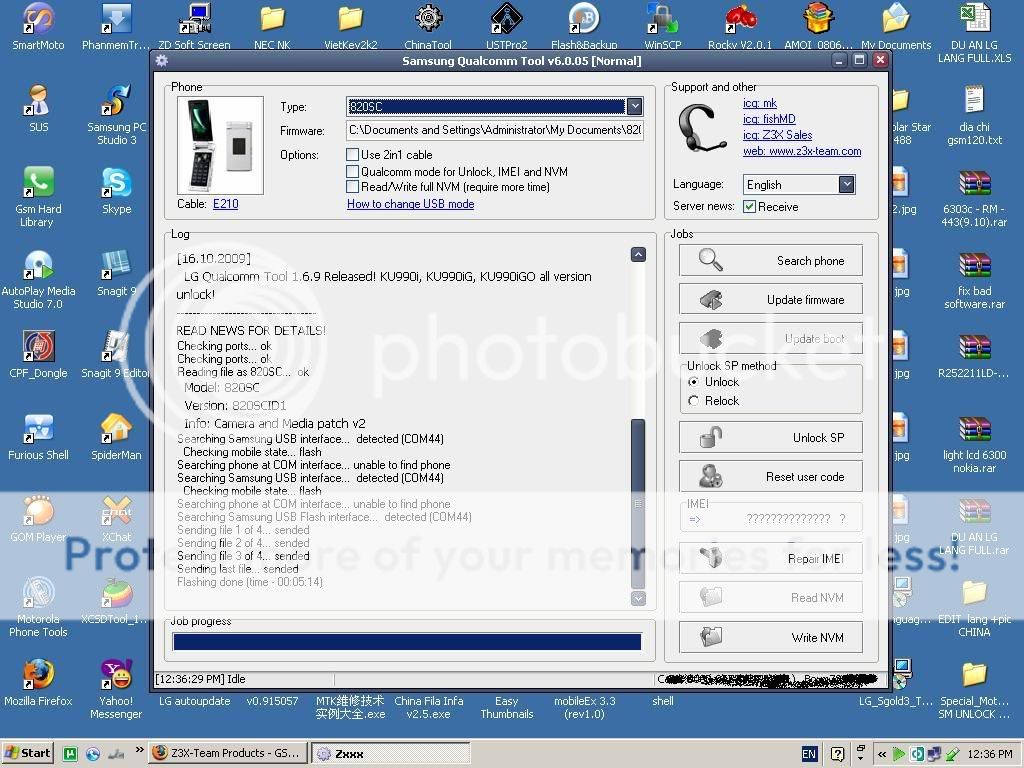Launch Skype from the desktop
1024x768 pixels.
pyautogui.click(x=116, y=189)
